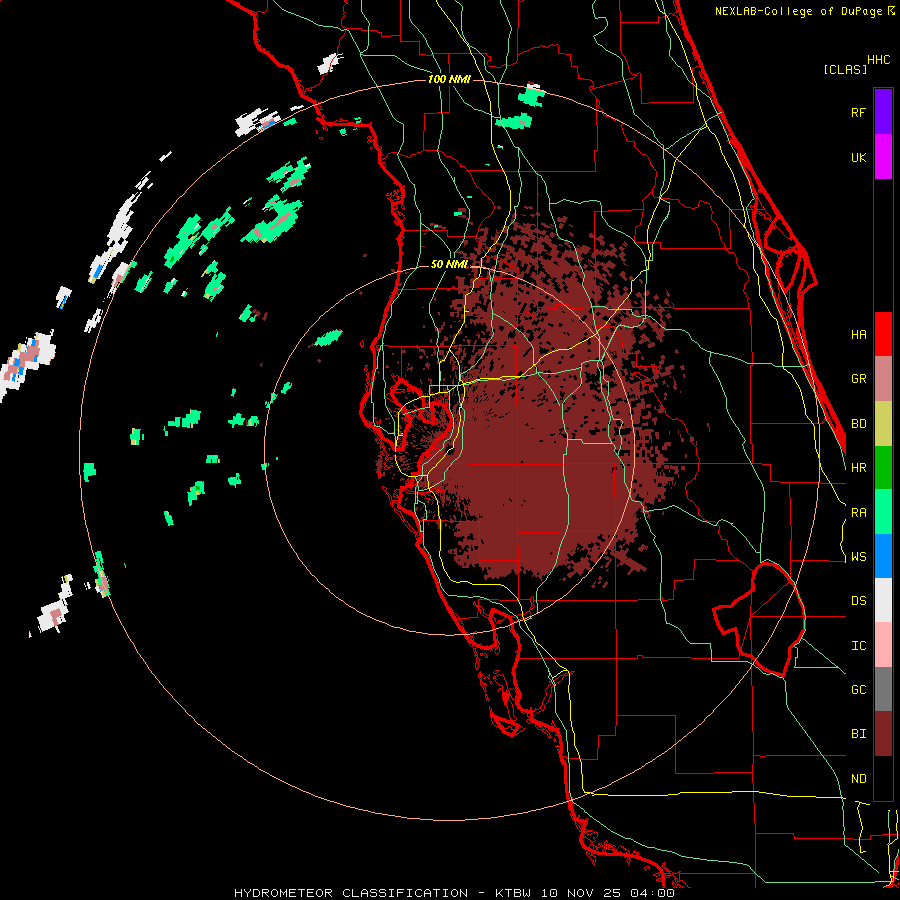The height and width of the screenshot is (900, 900).
Task: Select the BD yellow legend swatch
Action: [x=883, y=424]
